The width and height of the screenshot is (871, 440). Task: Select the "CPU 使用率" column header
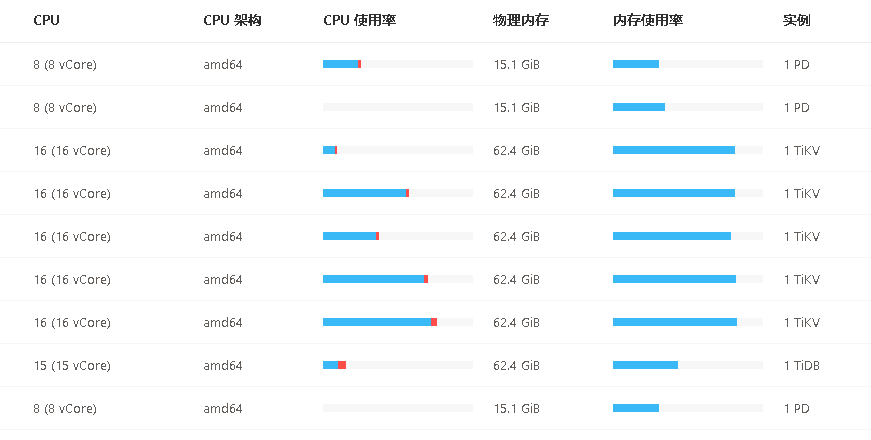[x=360, y=21]
